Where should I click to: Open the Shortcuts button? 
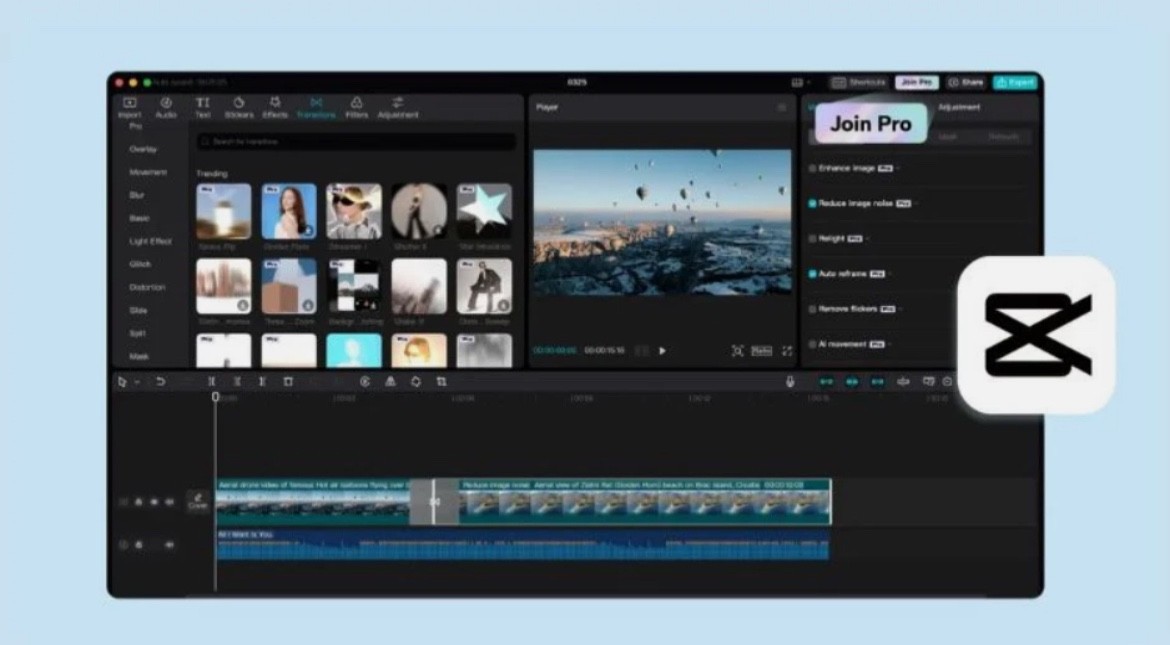[x=858, y=82]
